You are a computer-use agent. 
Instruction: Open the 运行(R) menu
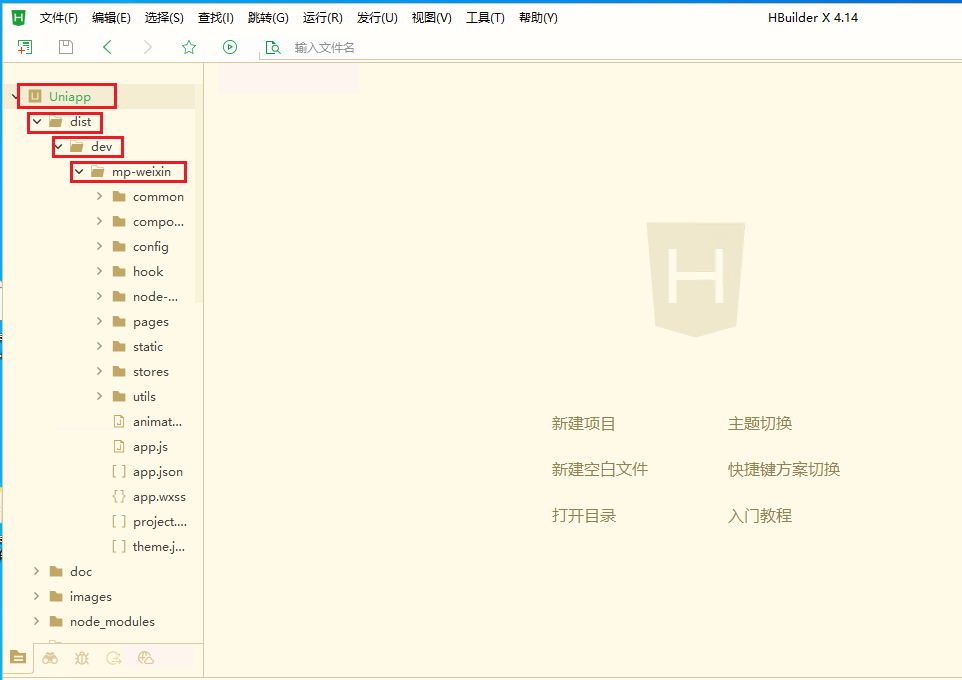(322, 18)
